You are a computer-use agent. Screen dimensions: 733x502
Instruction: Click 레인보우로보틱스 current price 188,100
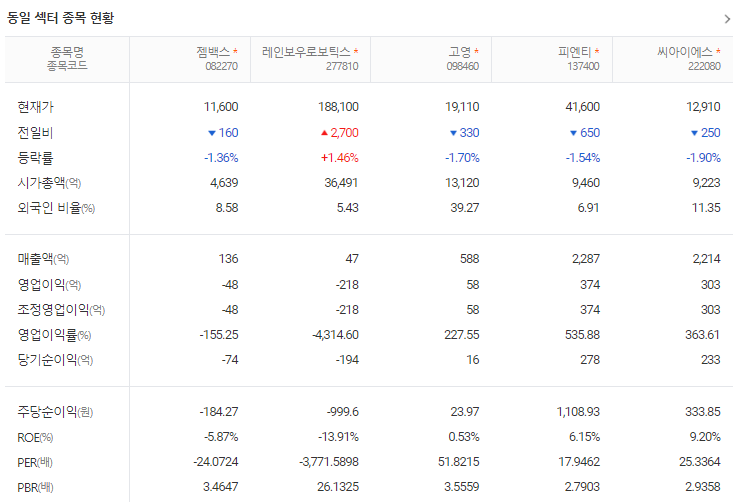[338, 107]
